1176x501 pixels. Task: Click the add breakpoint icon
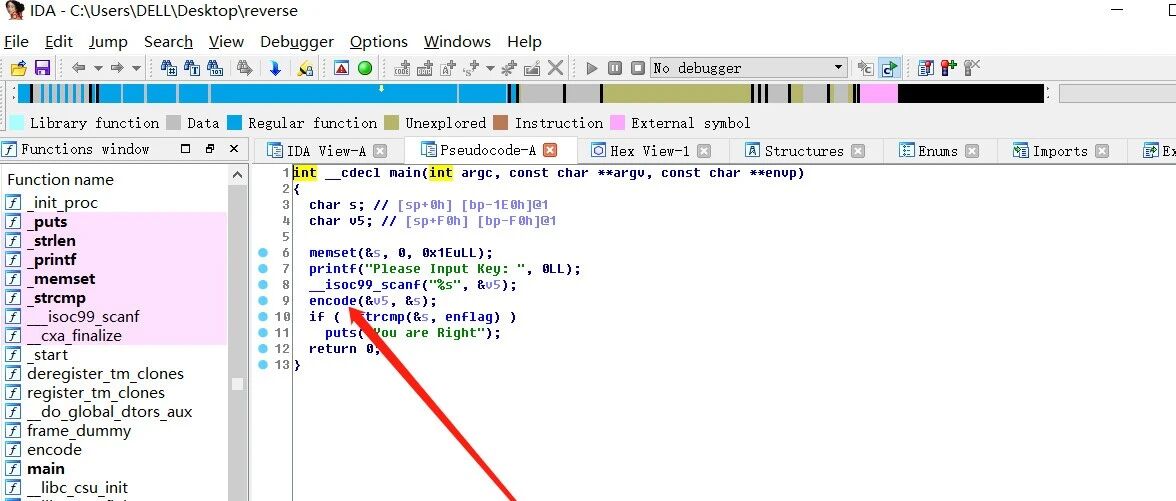click(x=949, y=68)
